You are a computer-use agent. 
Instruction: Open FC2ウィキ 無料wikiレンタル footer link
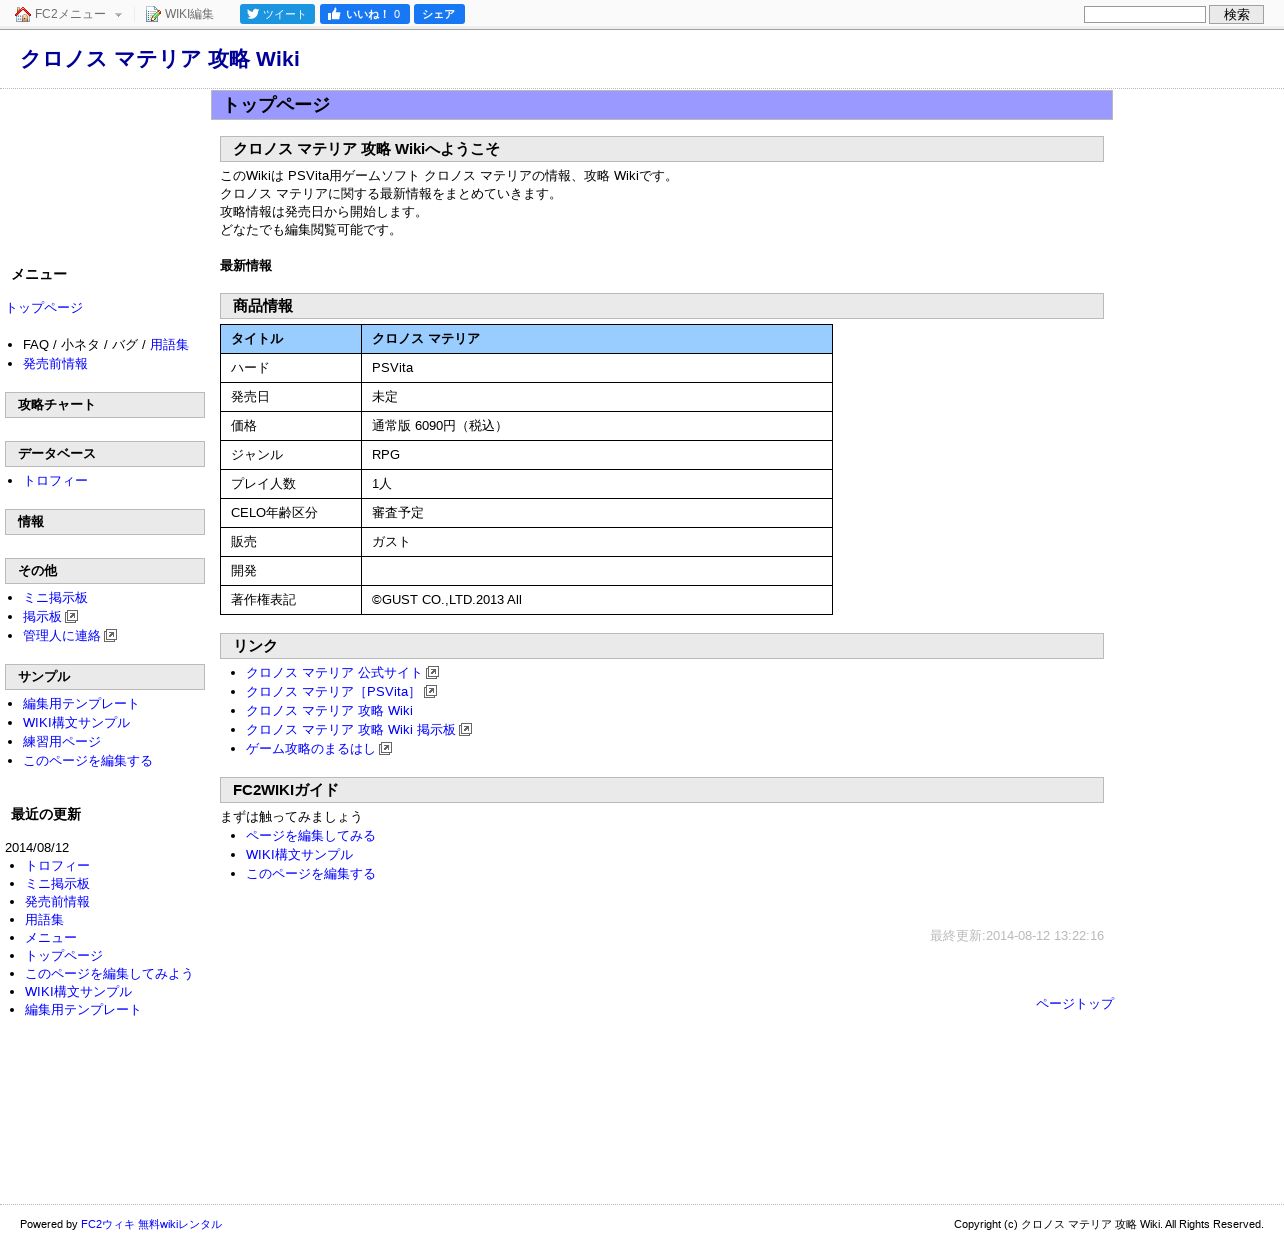tap(151, 1224)
